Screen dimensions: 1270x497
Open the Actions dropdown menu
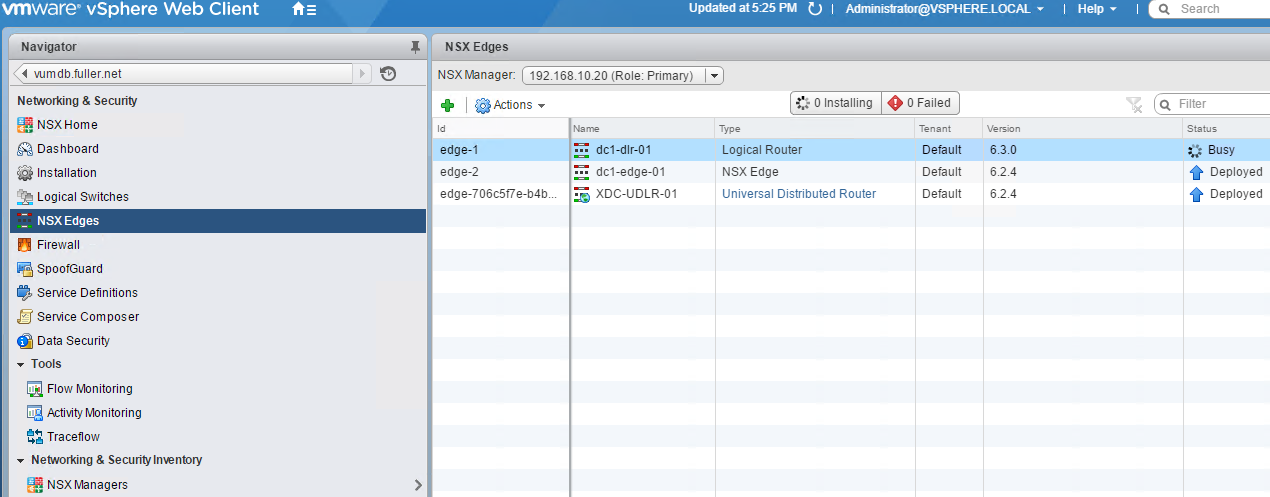click(x=510, y=105)
